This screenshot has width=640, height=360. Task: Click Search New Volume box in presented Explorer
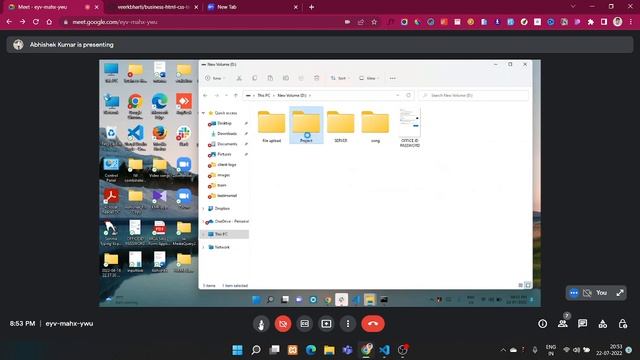coord(473,95)
